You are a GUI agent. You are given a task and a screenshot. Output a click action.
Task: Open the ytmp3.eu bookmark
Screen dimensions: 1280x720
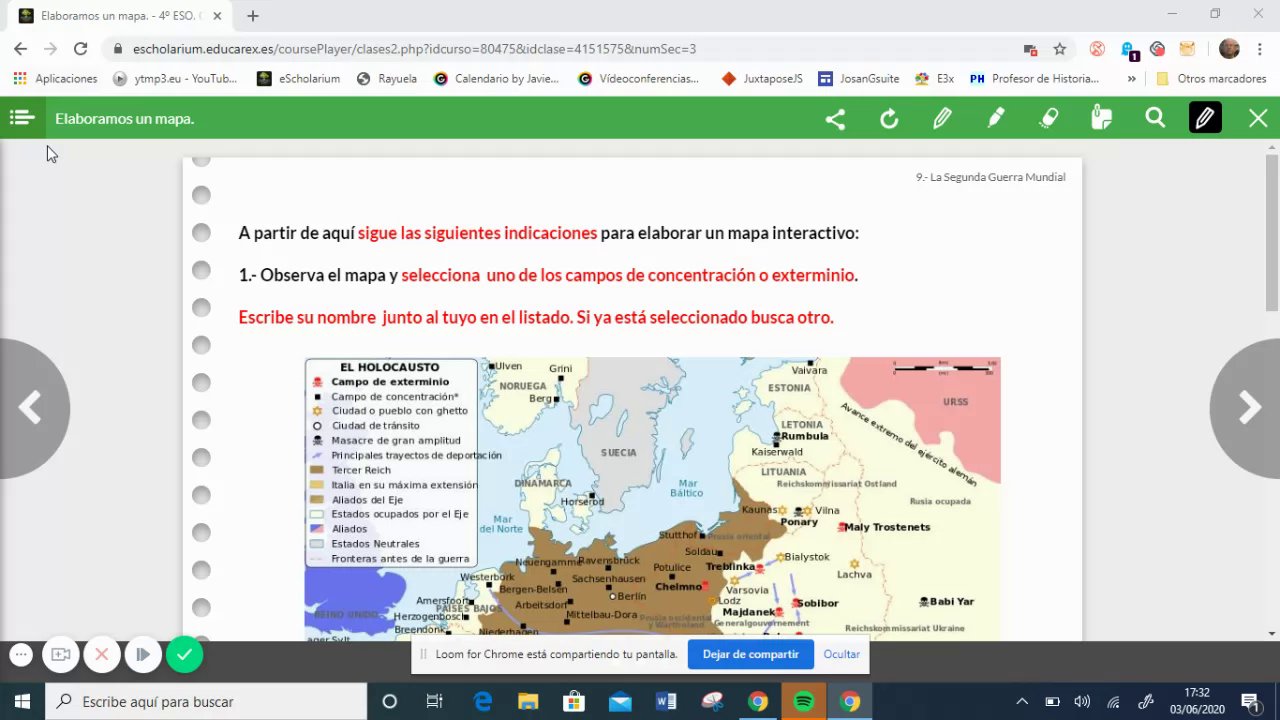click(175, 78)
